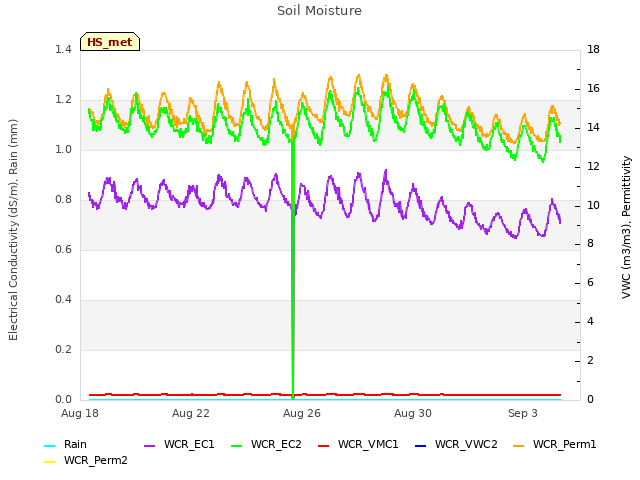Screen dimensions: 640x480
Task: Click the 4 right axis value
Action: [x=590, y=322]
